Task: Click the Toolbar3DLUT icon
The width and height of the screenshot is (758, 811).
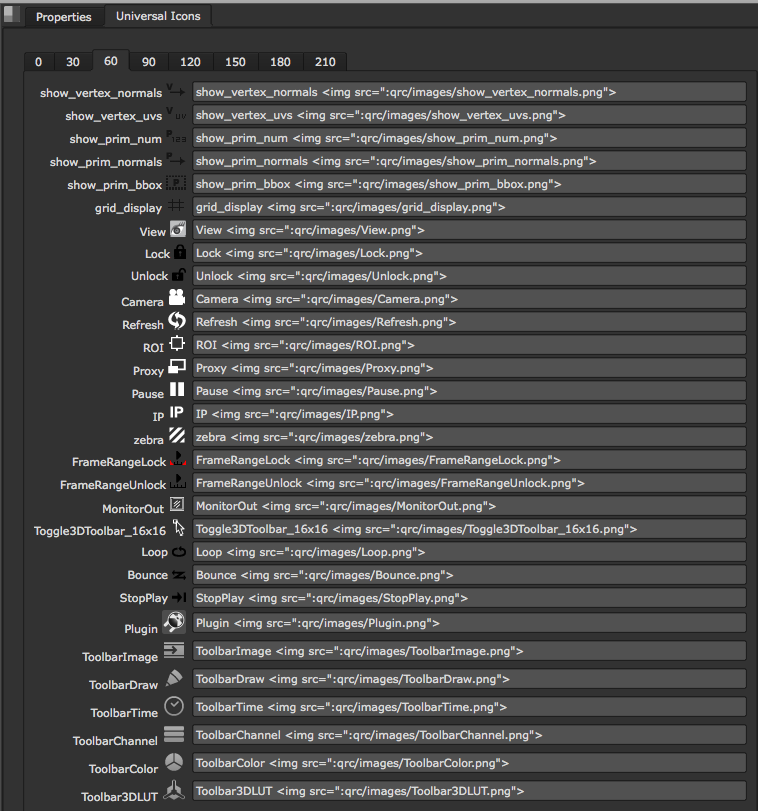Action: click(x=174, y=790)
